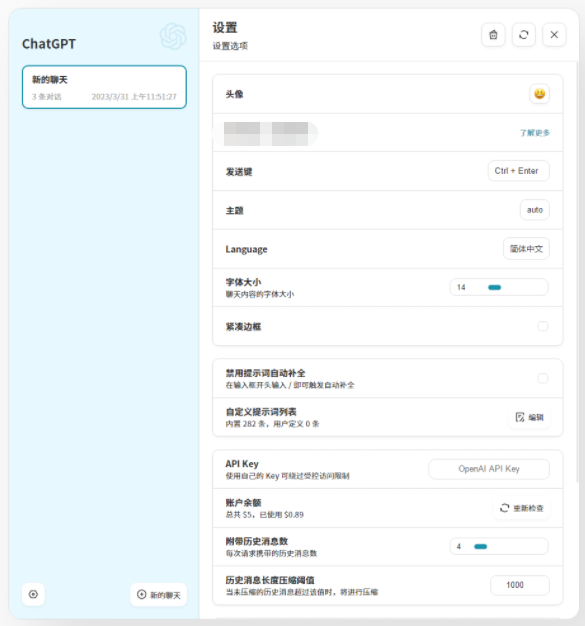Click the reset settings refresh icon
This screenshot has width=585, height=626.
click(x=524, y=35)
